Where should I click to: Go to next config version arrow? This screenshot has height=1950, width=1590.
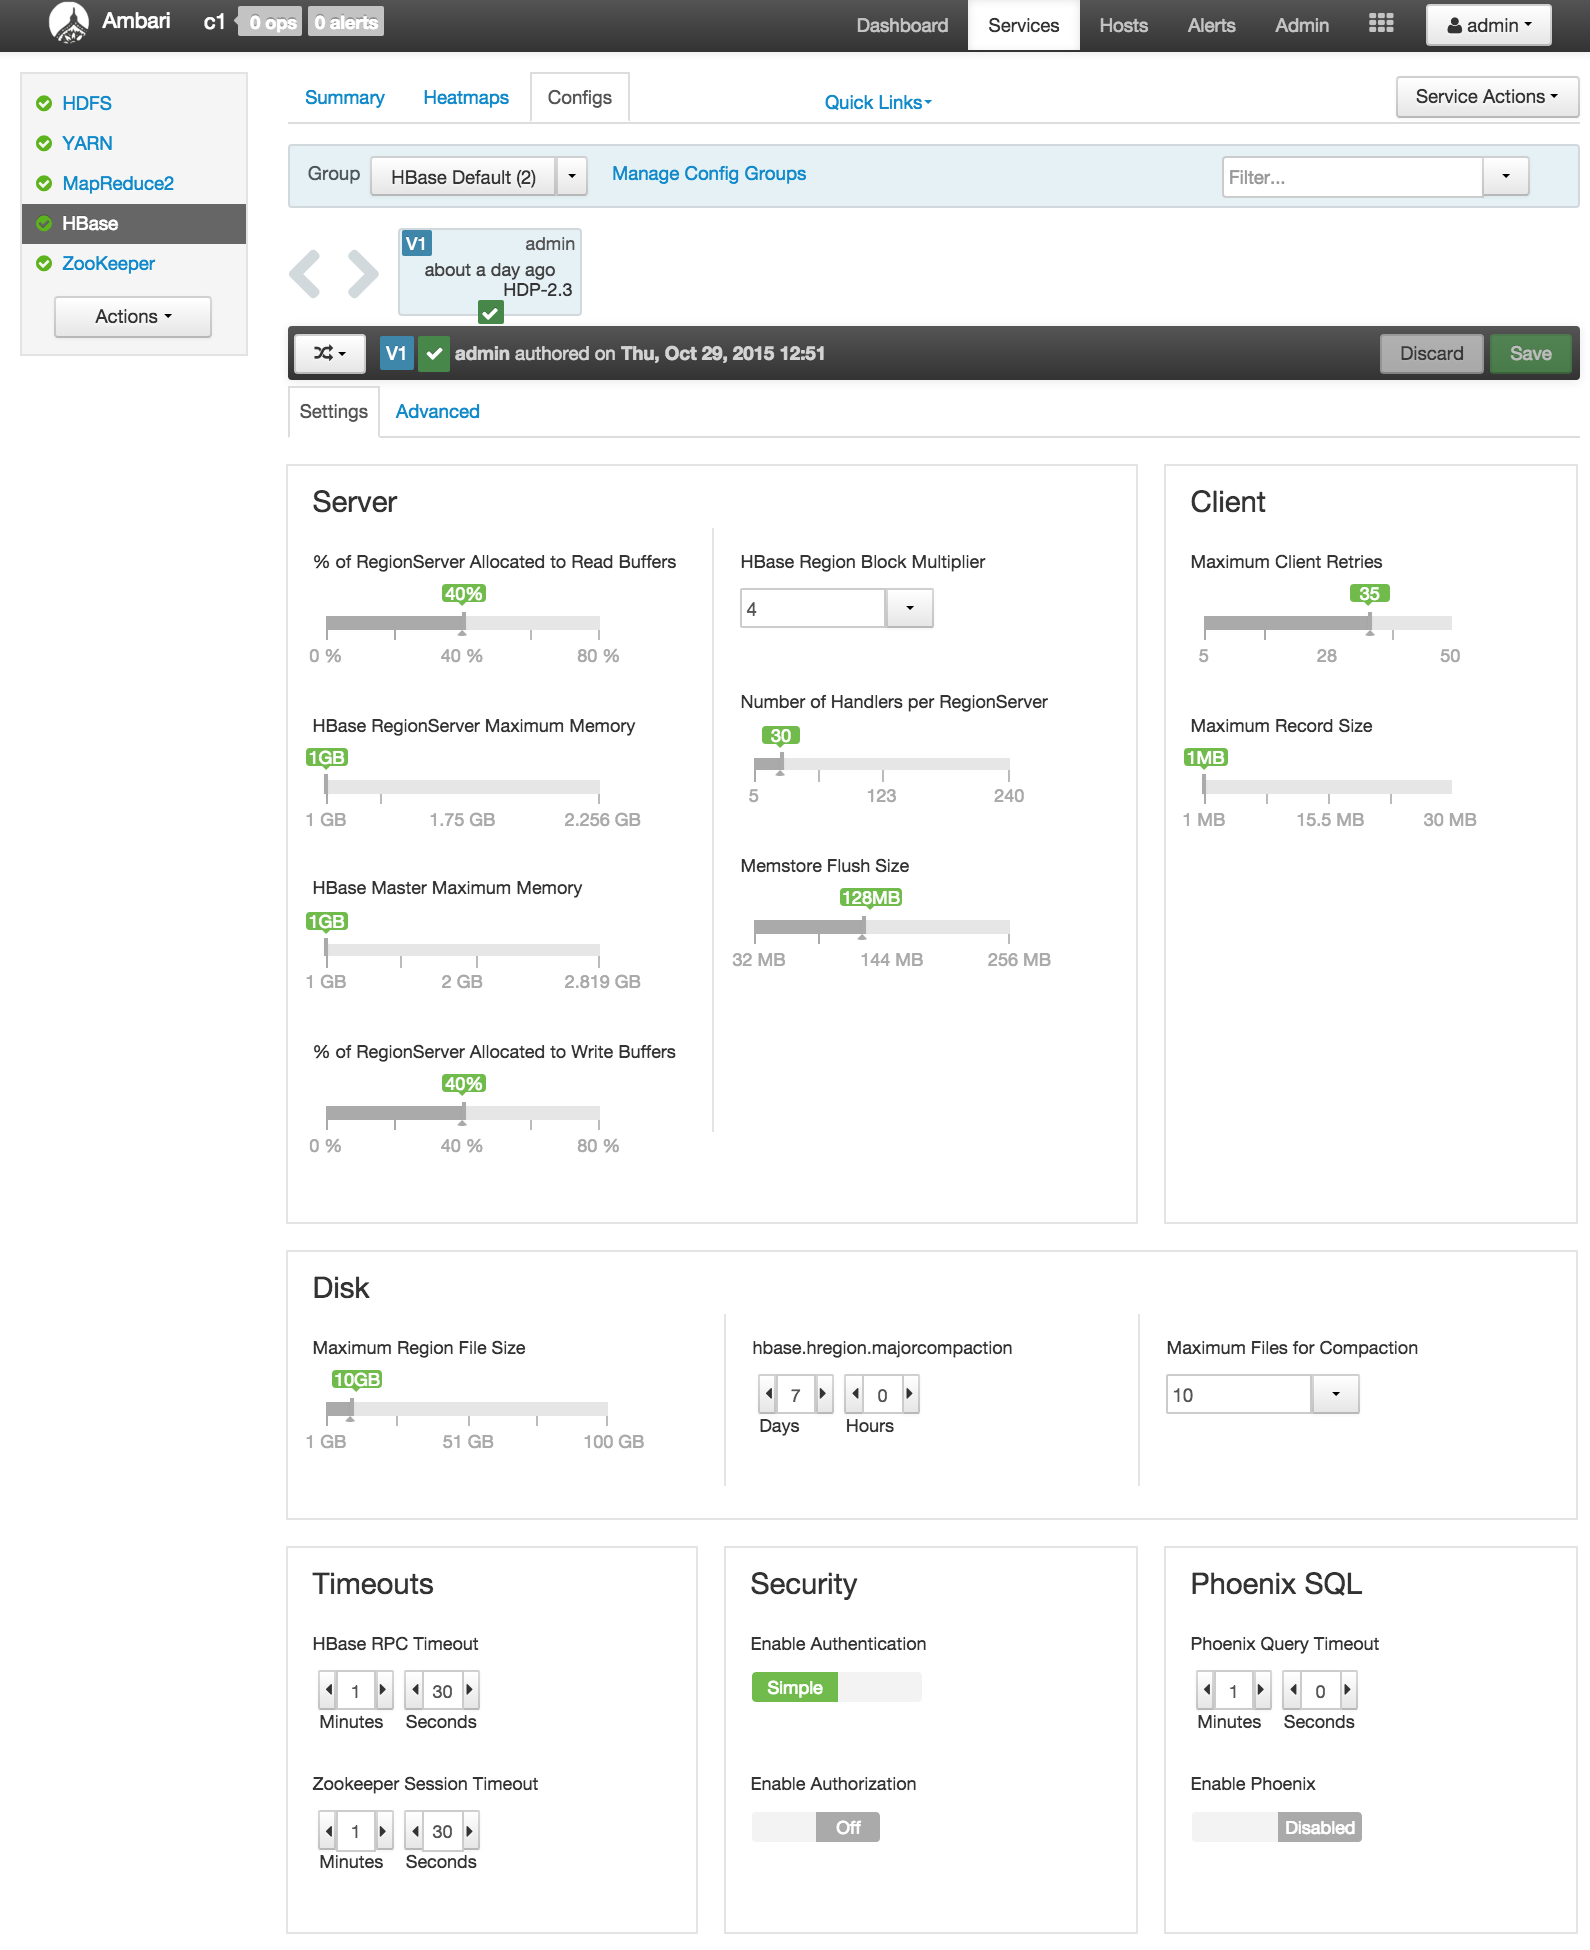tap(363, 273)
